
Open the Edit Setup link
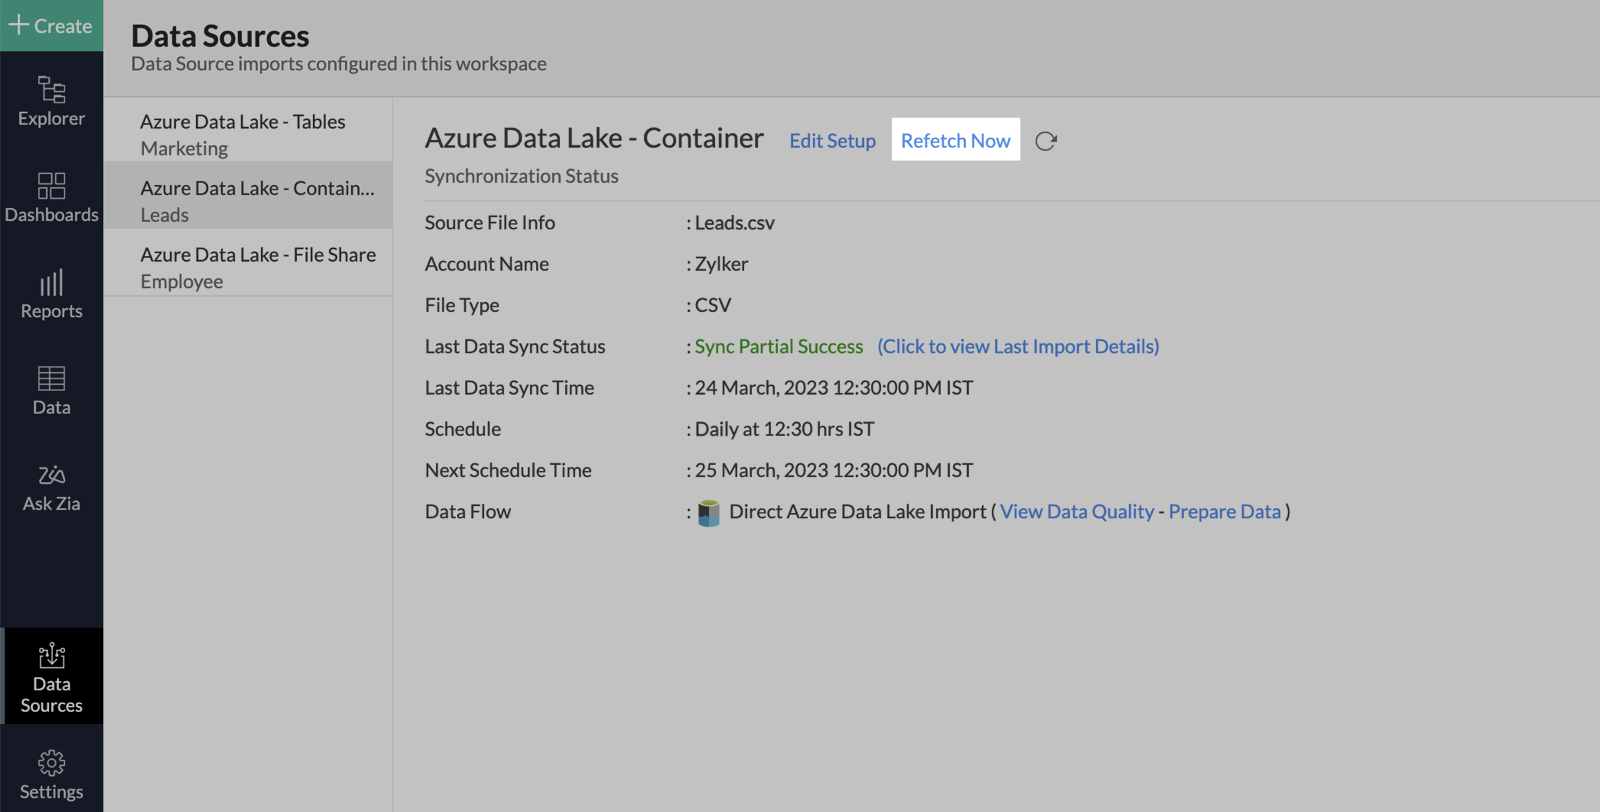click(832, 141)
